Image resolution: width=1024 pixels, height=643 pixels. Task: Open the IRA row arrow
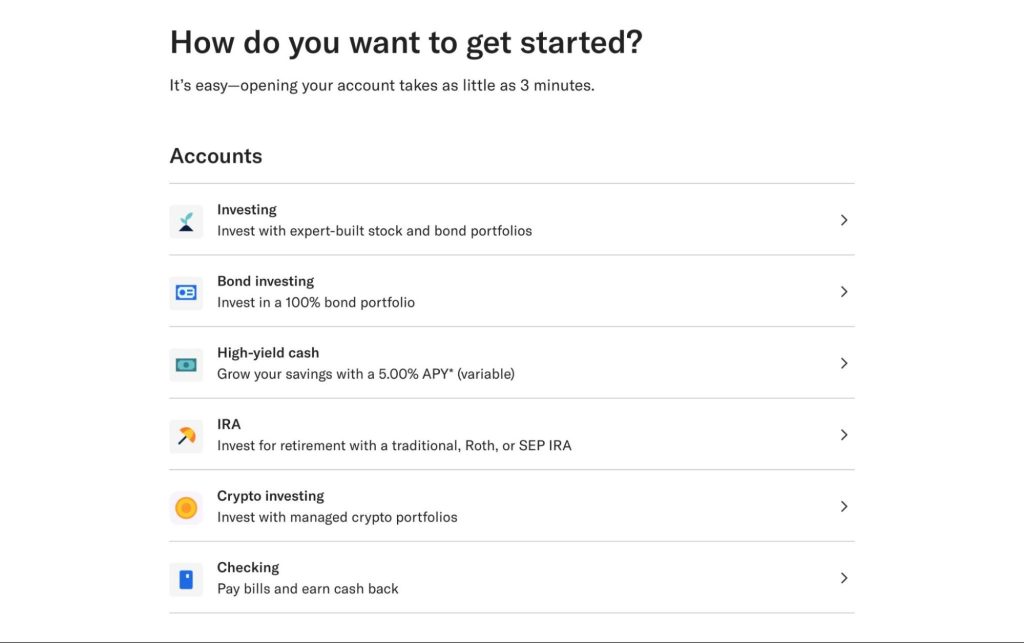[844, 435]
